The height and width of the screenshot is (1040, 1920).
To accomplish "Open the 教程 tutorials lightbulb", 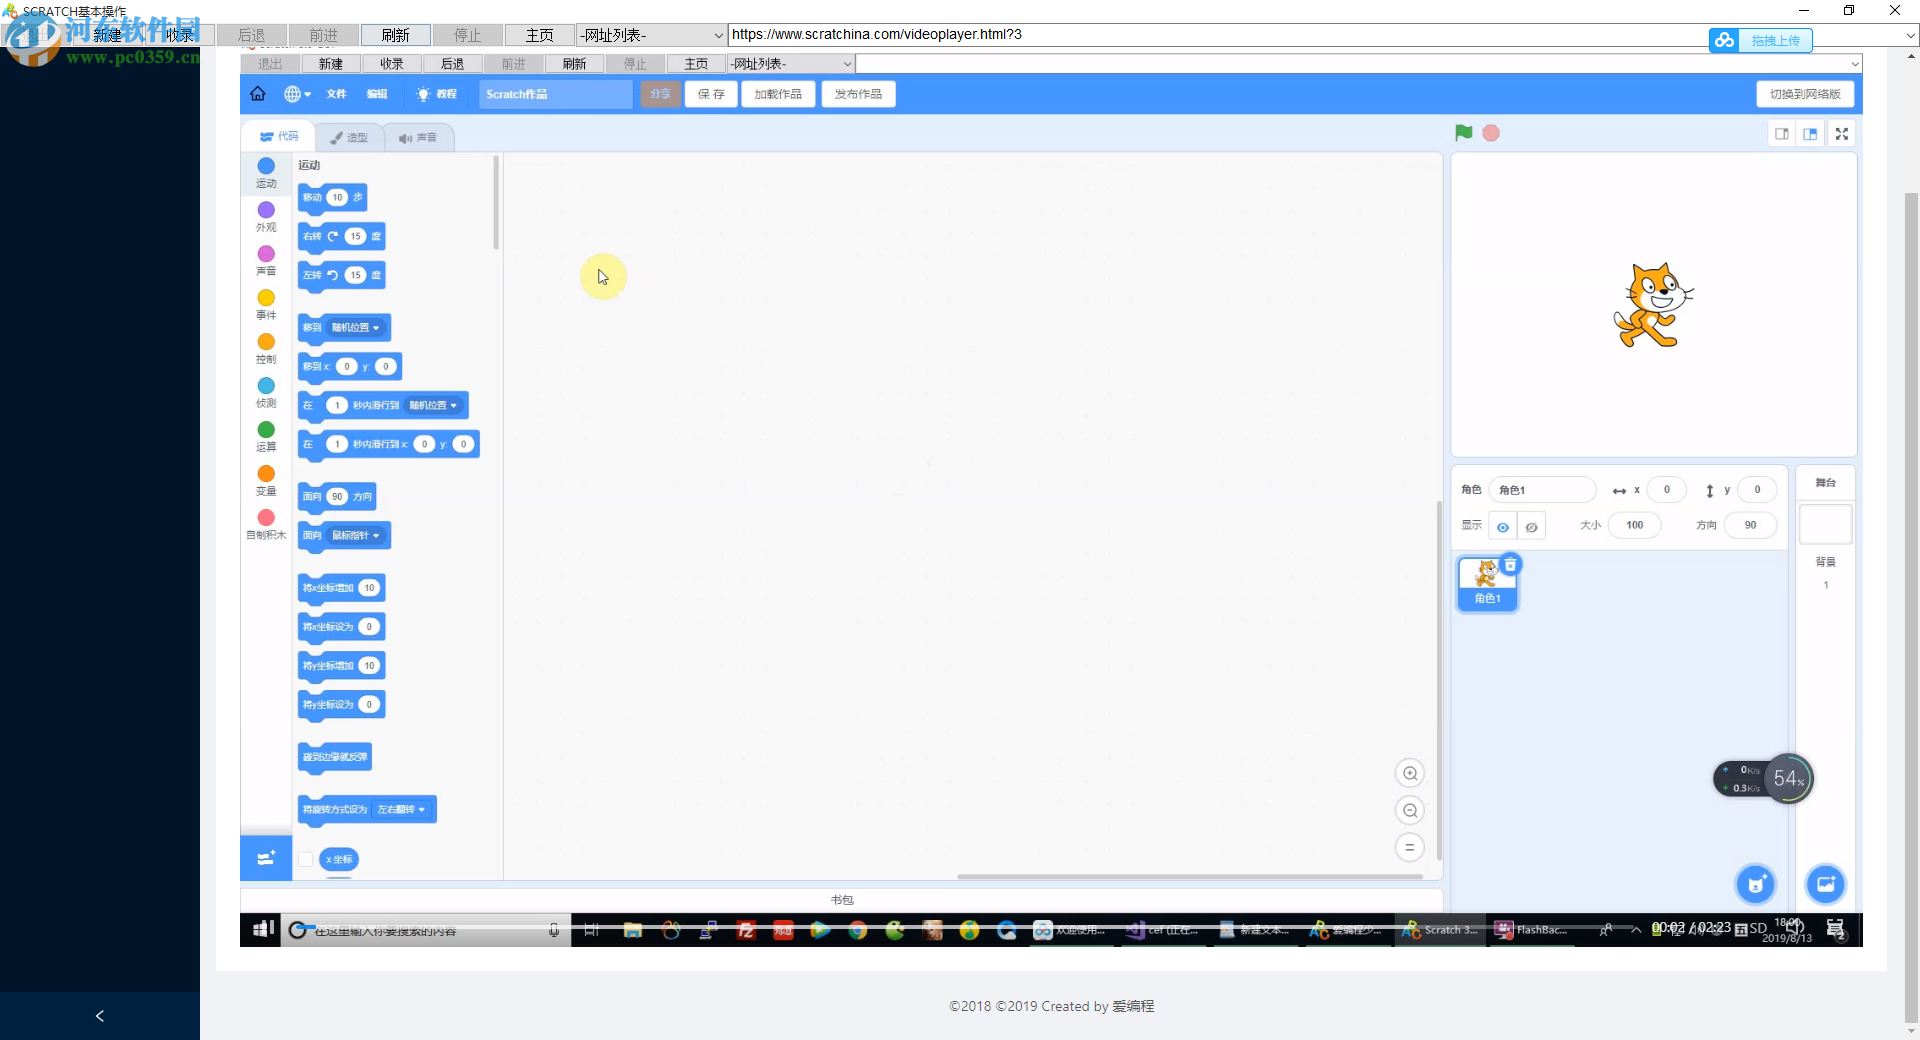I will pos(437,94).
